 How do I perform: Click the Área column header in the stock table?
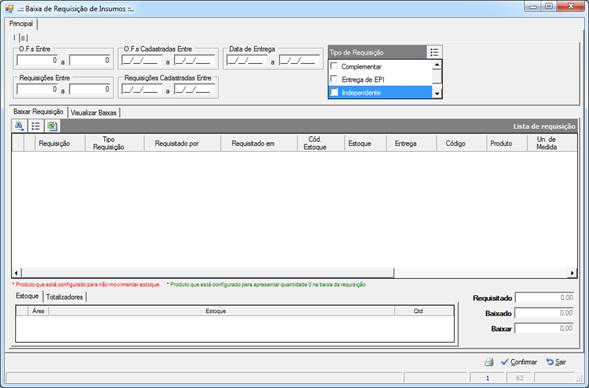pyautogui.click(x=38, y=311)
